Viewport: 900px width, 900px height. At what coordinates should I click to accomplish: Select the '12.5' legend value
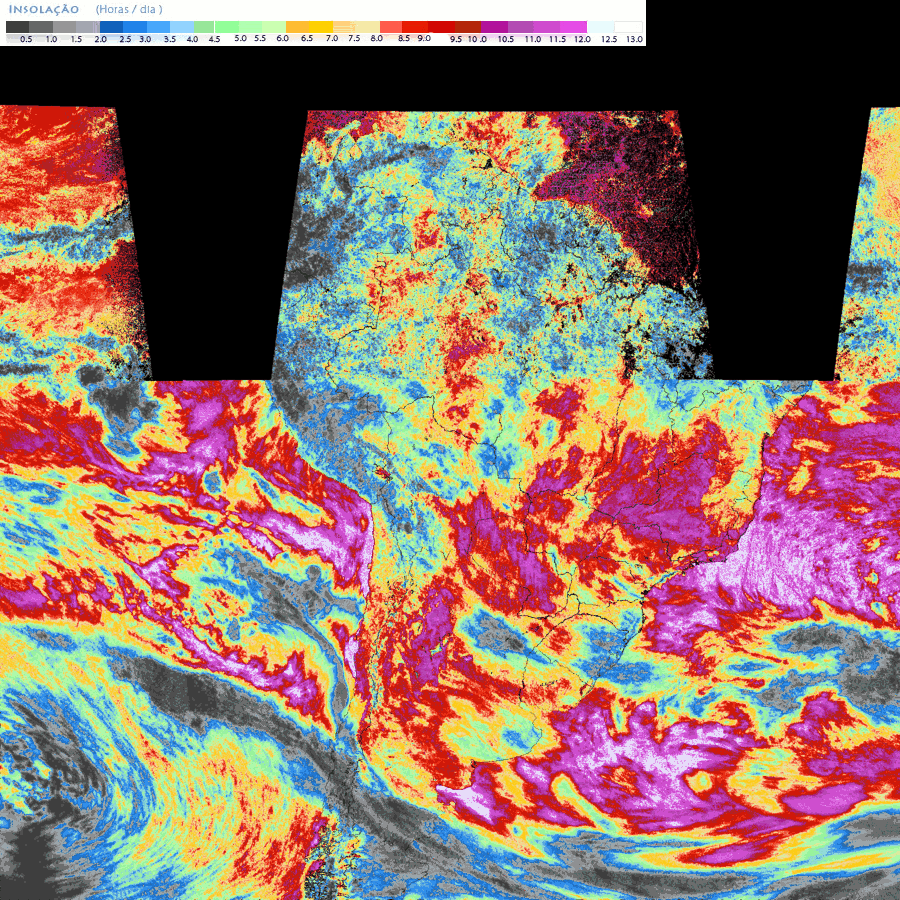[x=609, y=39]
